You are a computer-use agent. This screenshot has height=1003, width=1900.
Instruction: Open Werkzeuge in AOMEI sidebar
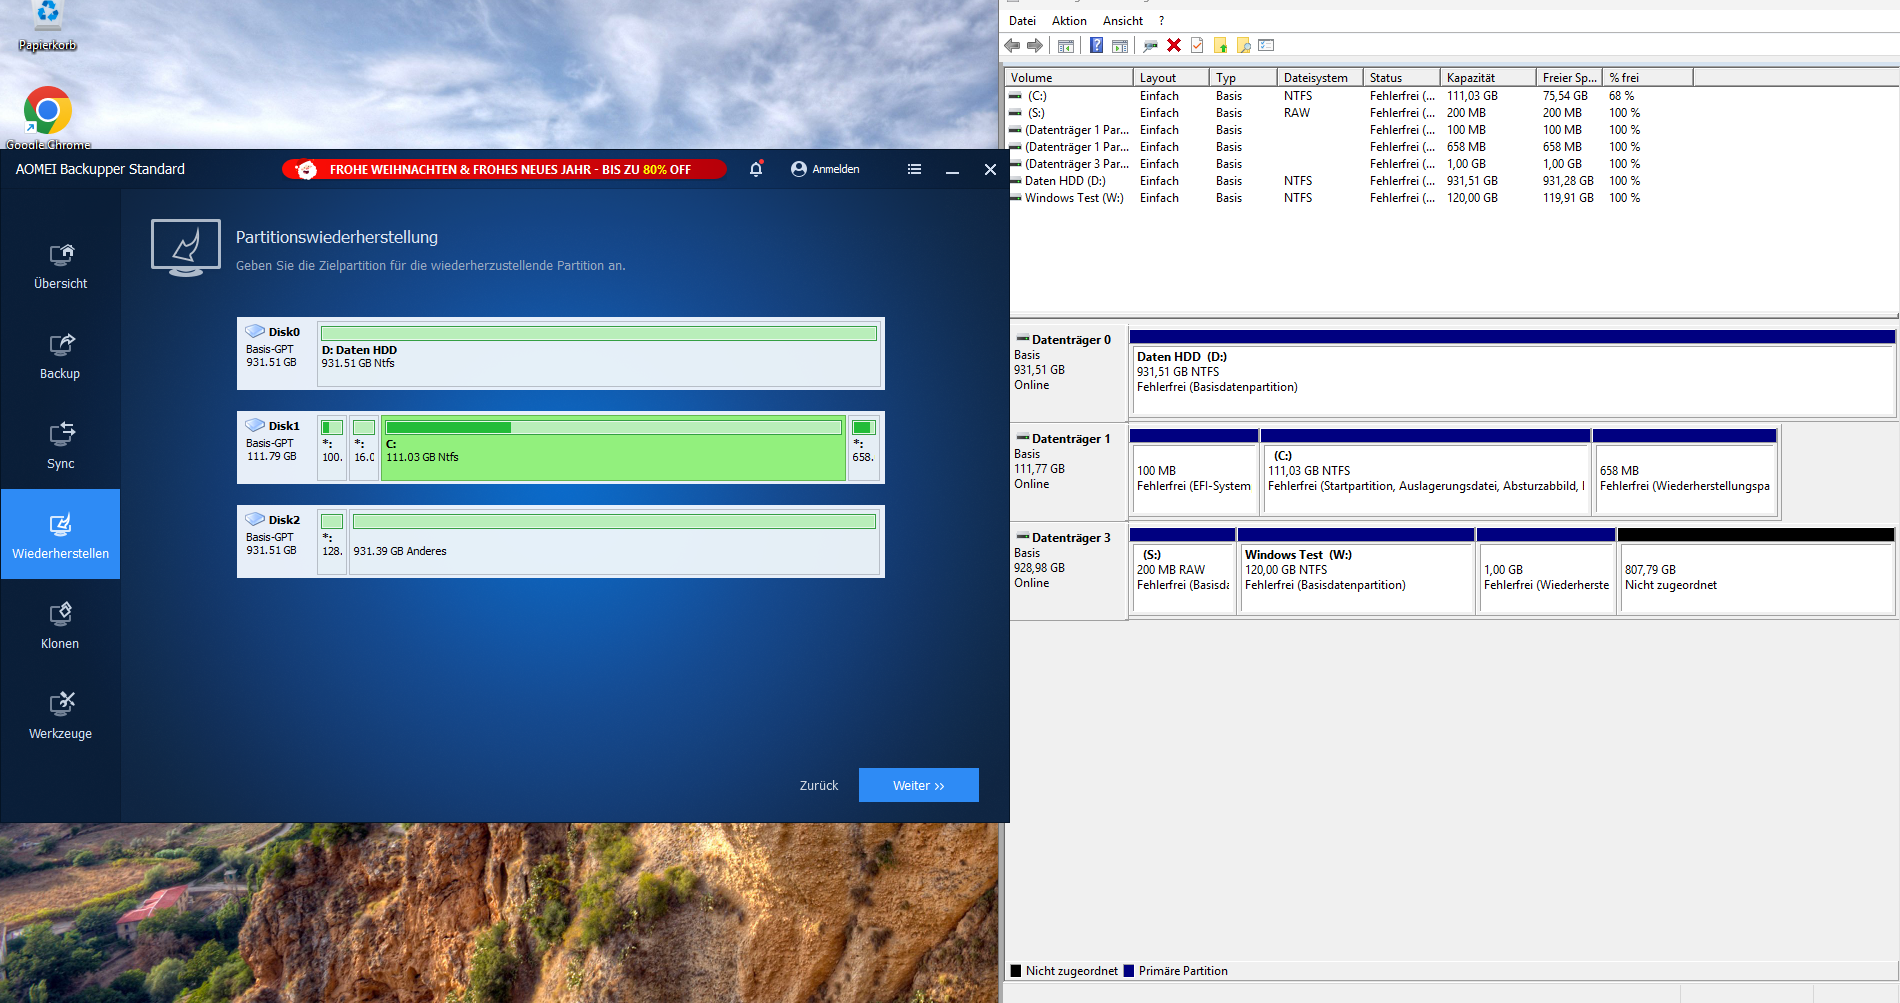[x=60, y=716]
